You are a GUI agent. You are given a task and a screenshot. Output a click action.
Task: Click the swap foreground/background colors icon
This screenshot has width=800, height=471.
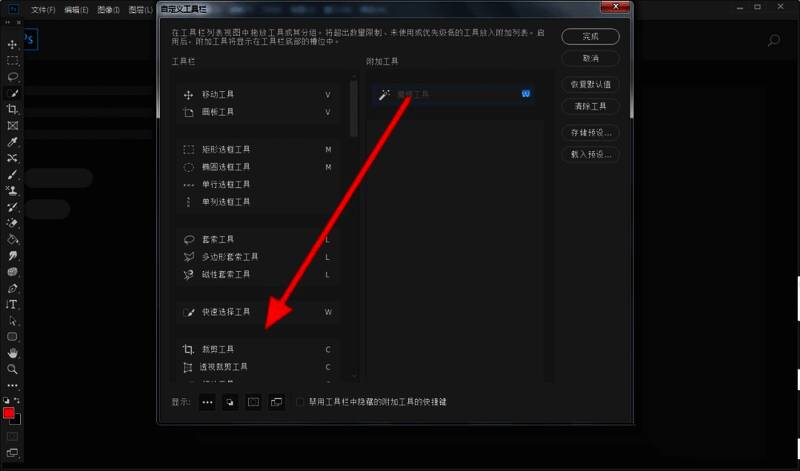click(16, 401)
